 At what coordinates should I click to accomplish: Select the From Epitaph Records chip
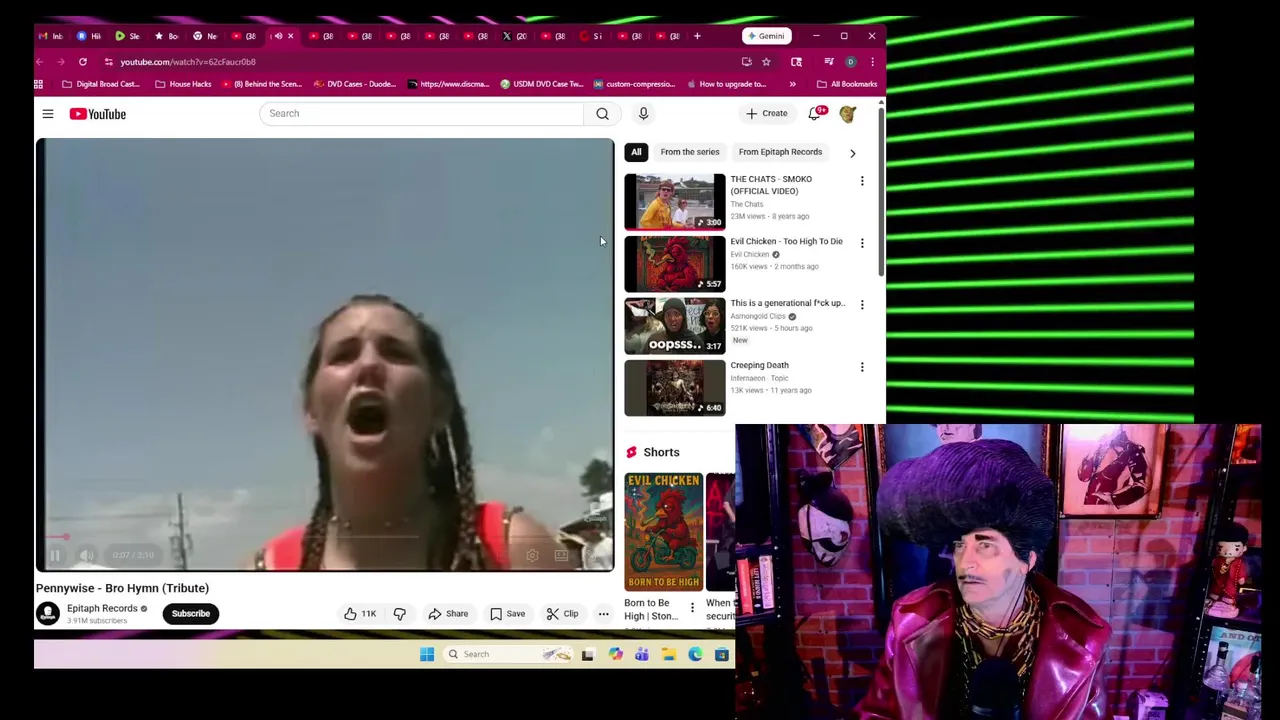[x=780, y=152]
